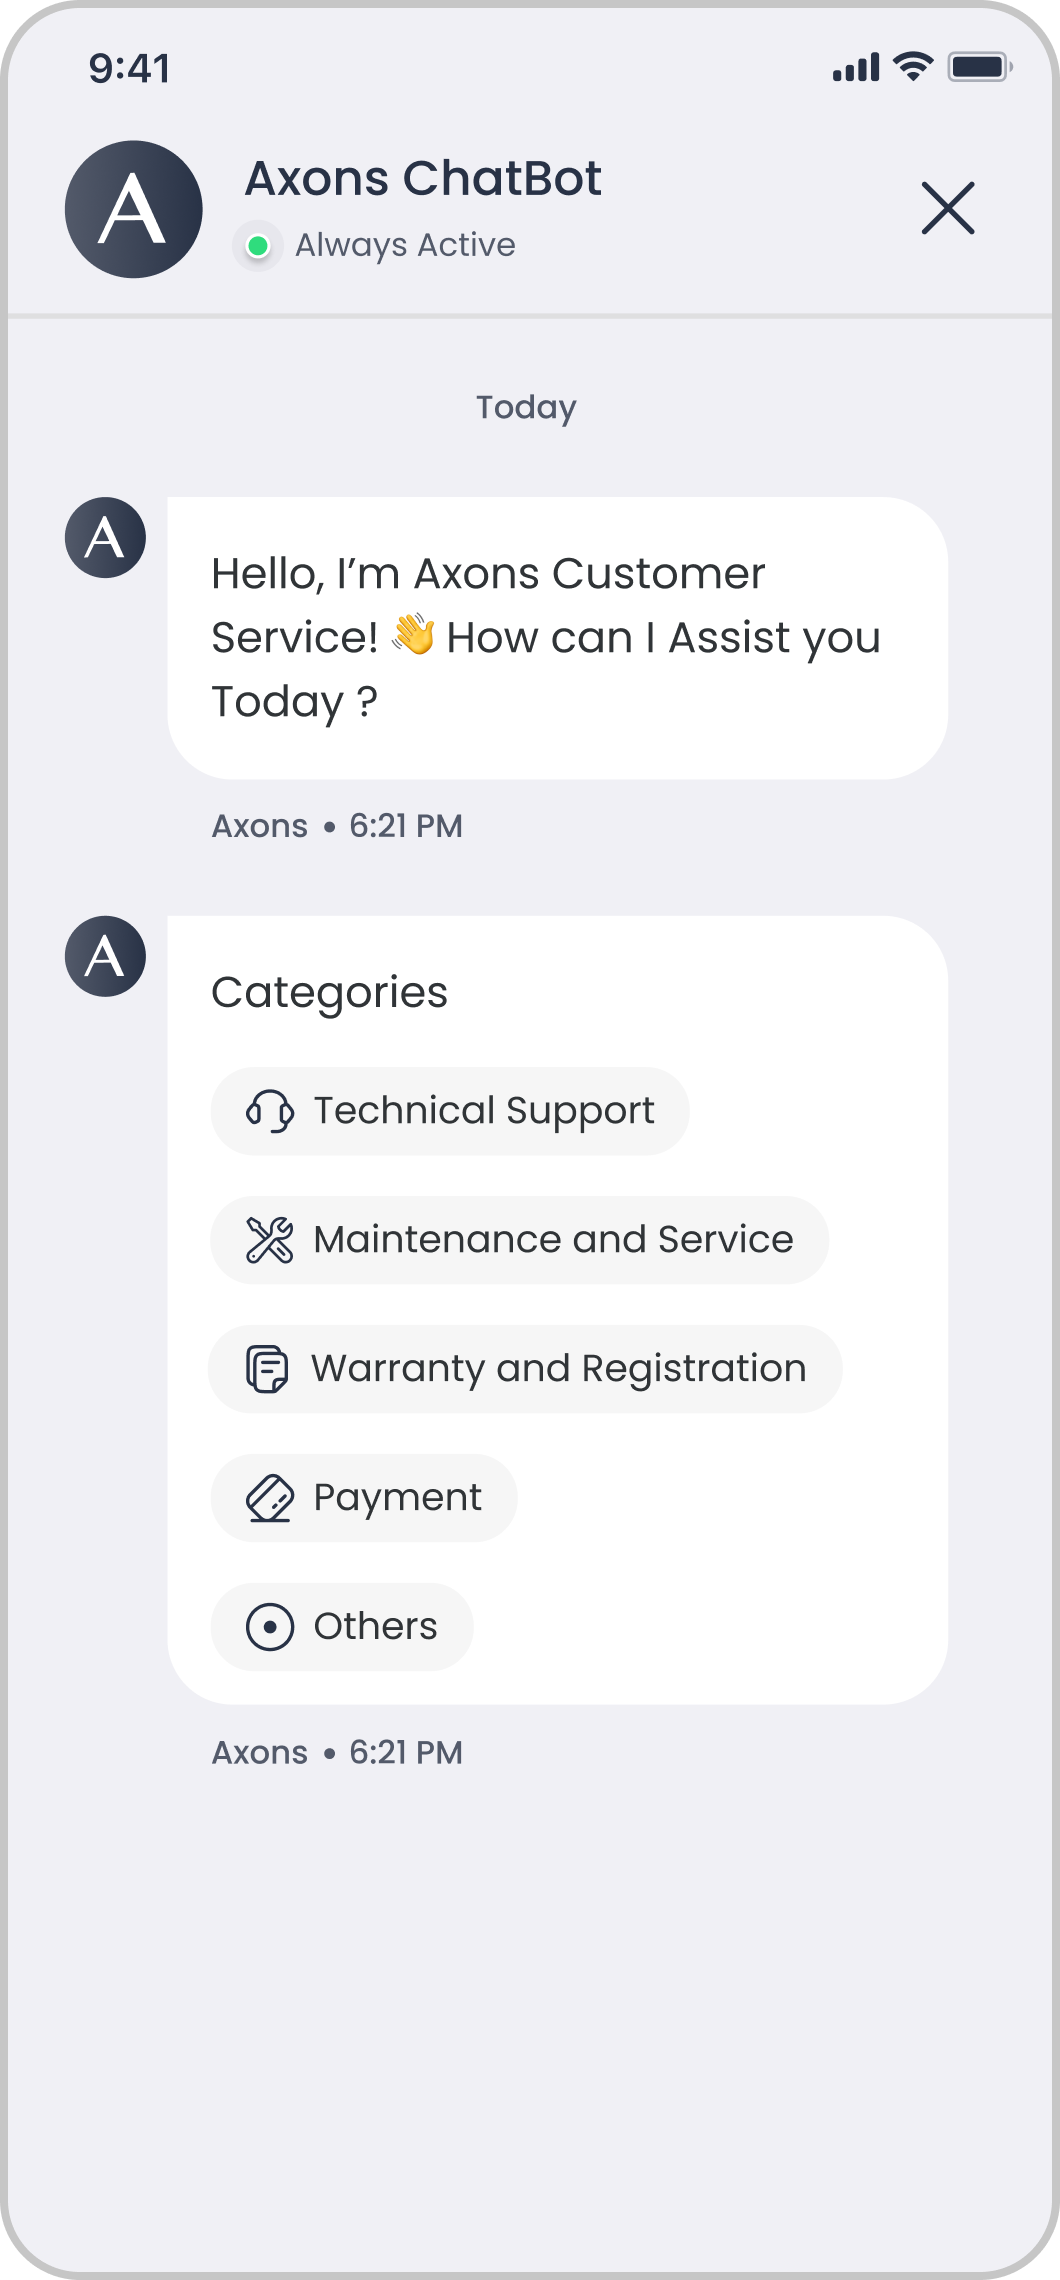Pick the Payment category chip
Viewport: 1060px width, 2280px height.
[x=397, y=1498]
